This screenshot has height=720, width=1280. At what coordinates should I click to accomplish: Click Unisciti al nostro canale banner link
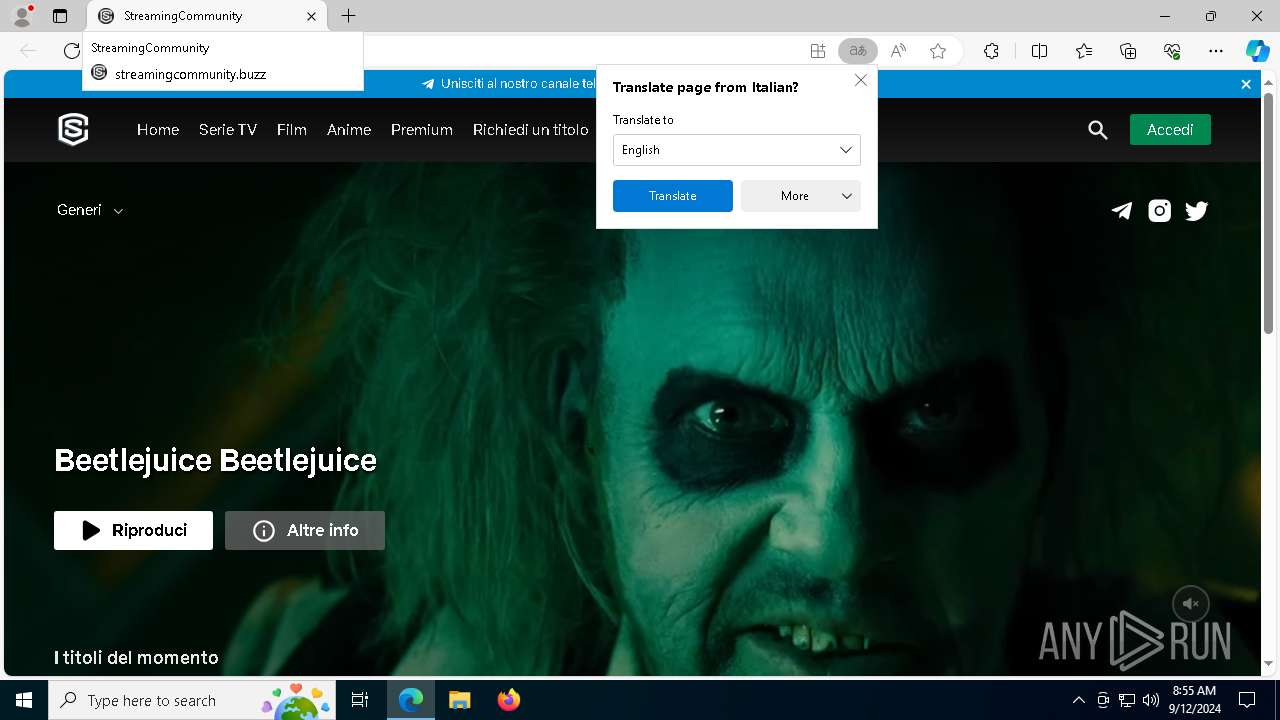pos(509,84)
